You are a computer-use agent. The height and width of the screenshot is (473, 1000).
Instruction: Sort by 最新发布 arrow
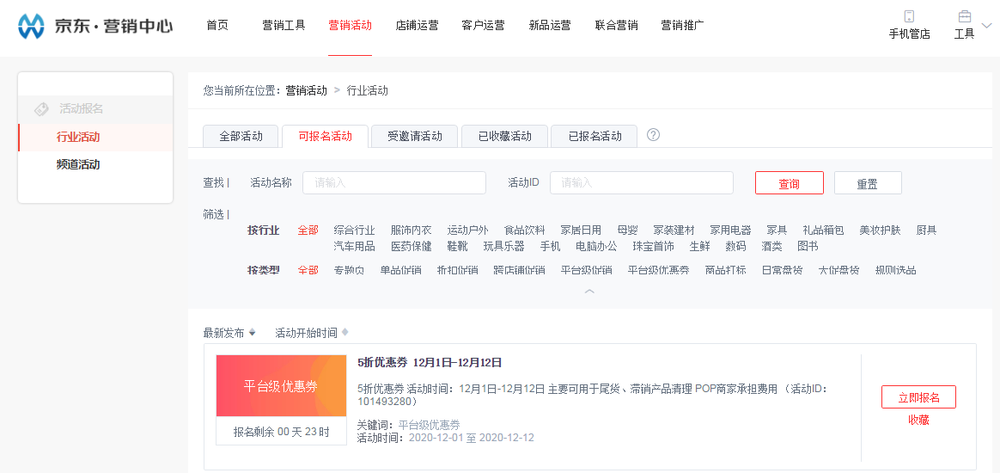pos(252,333)
